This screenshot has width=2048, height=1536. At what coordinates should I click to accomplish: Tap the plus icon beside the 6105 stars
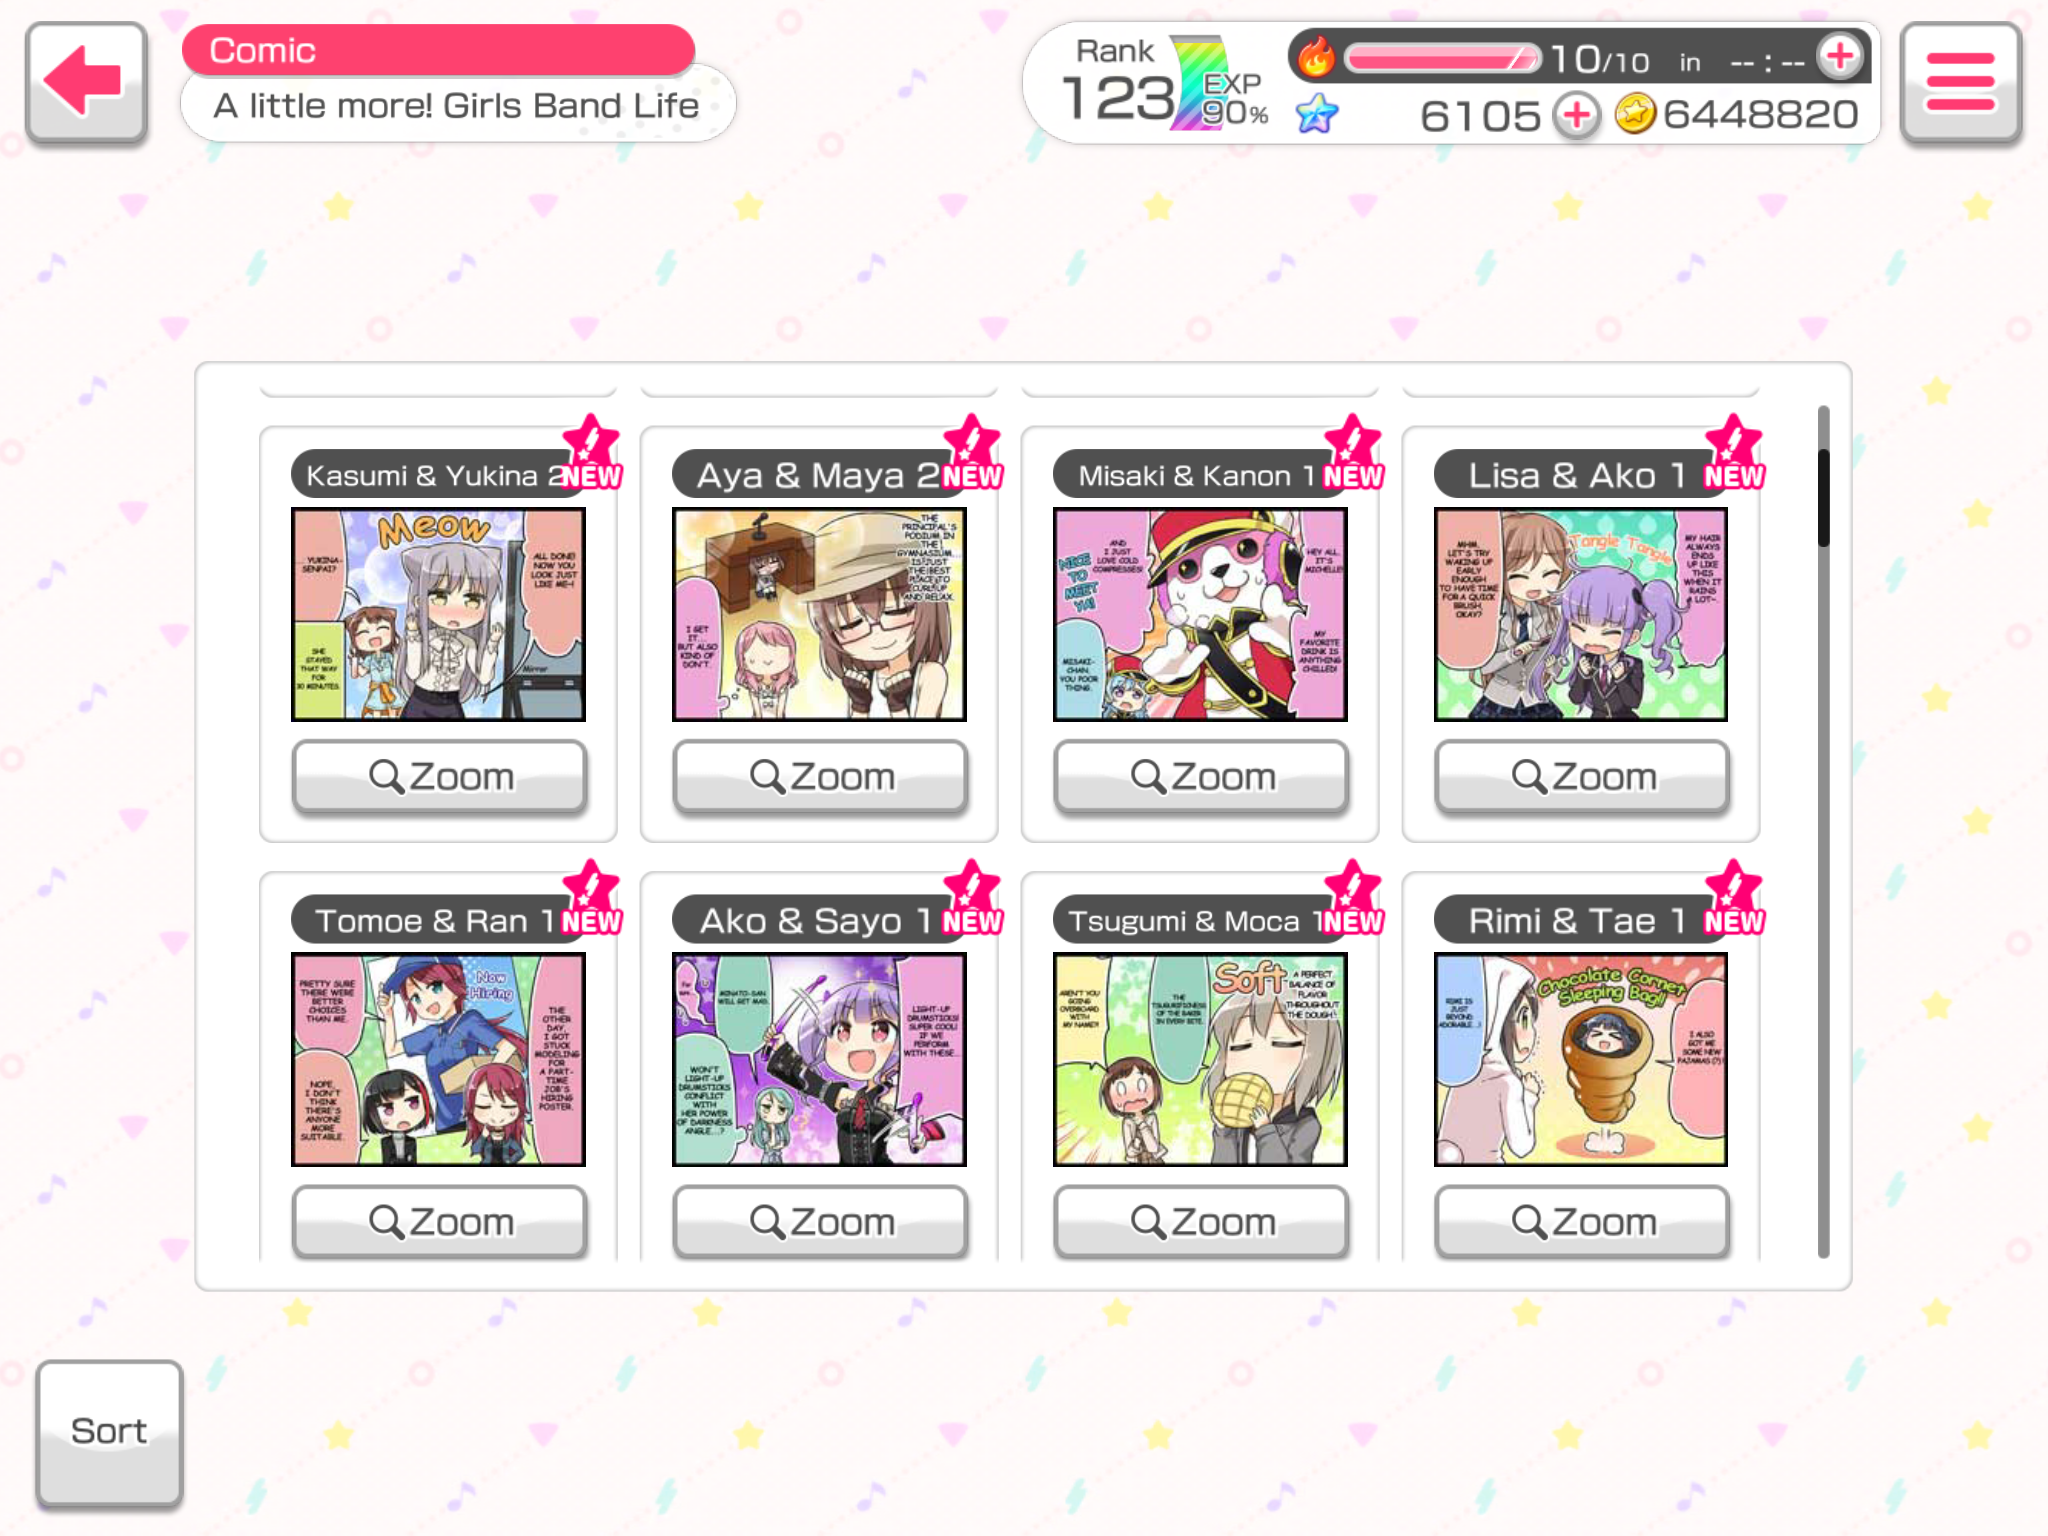tap(1577, 116)
